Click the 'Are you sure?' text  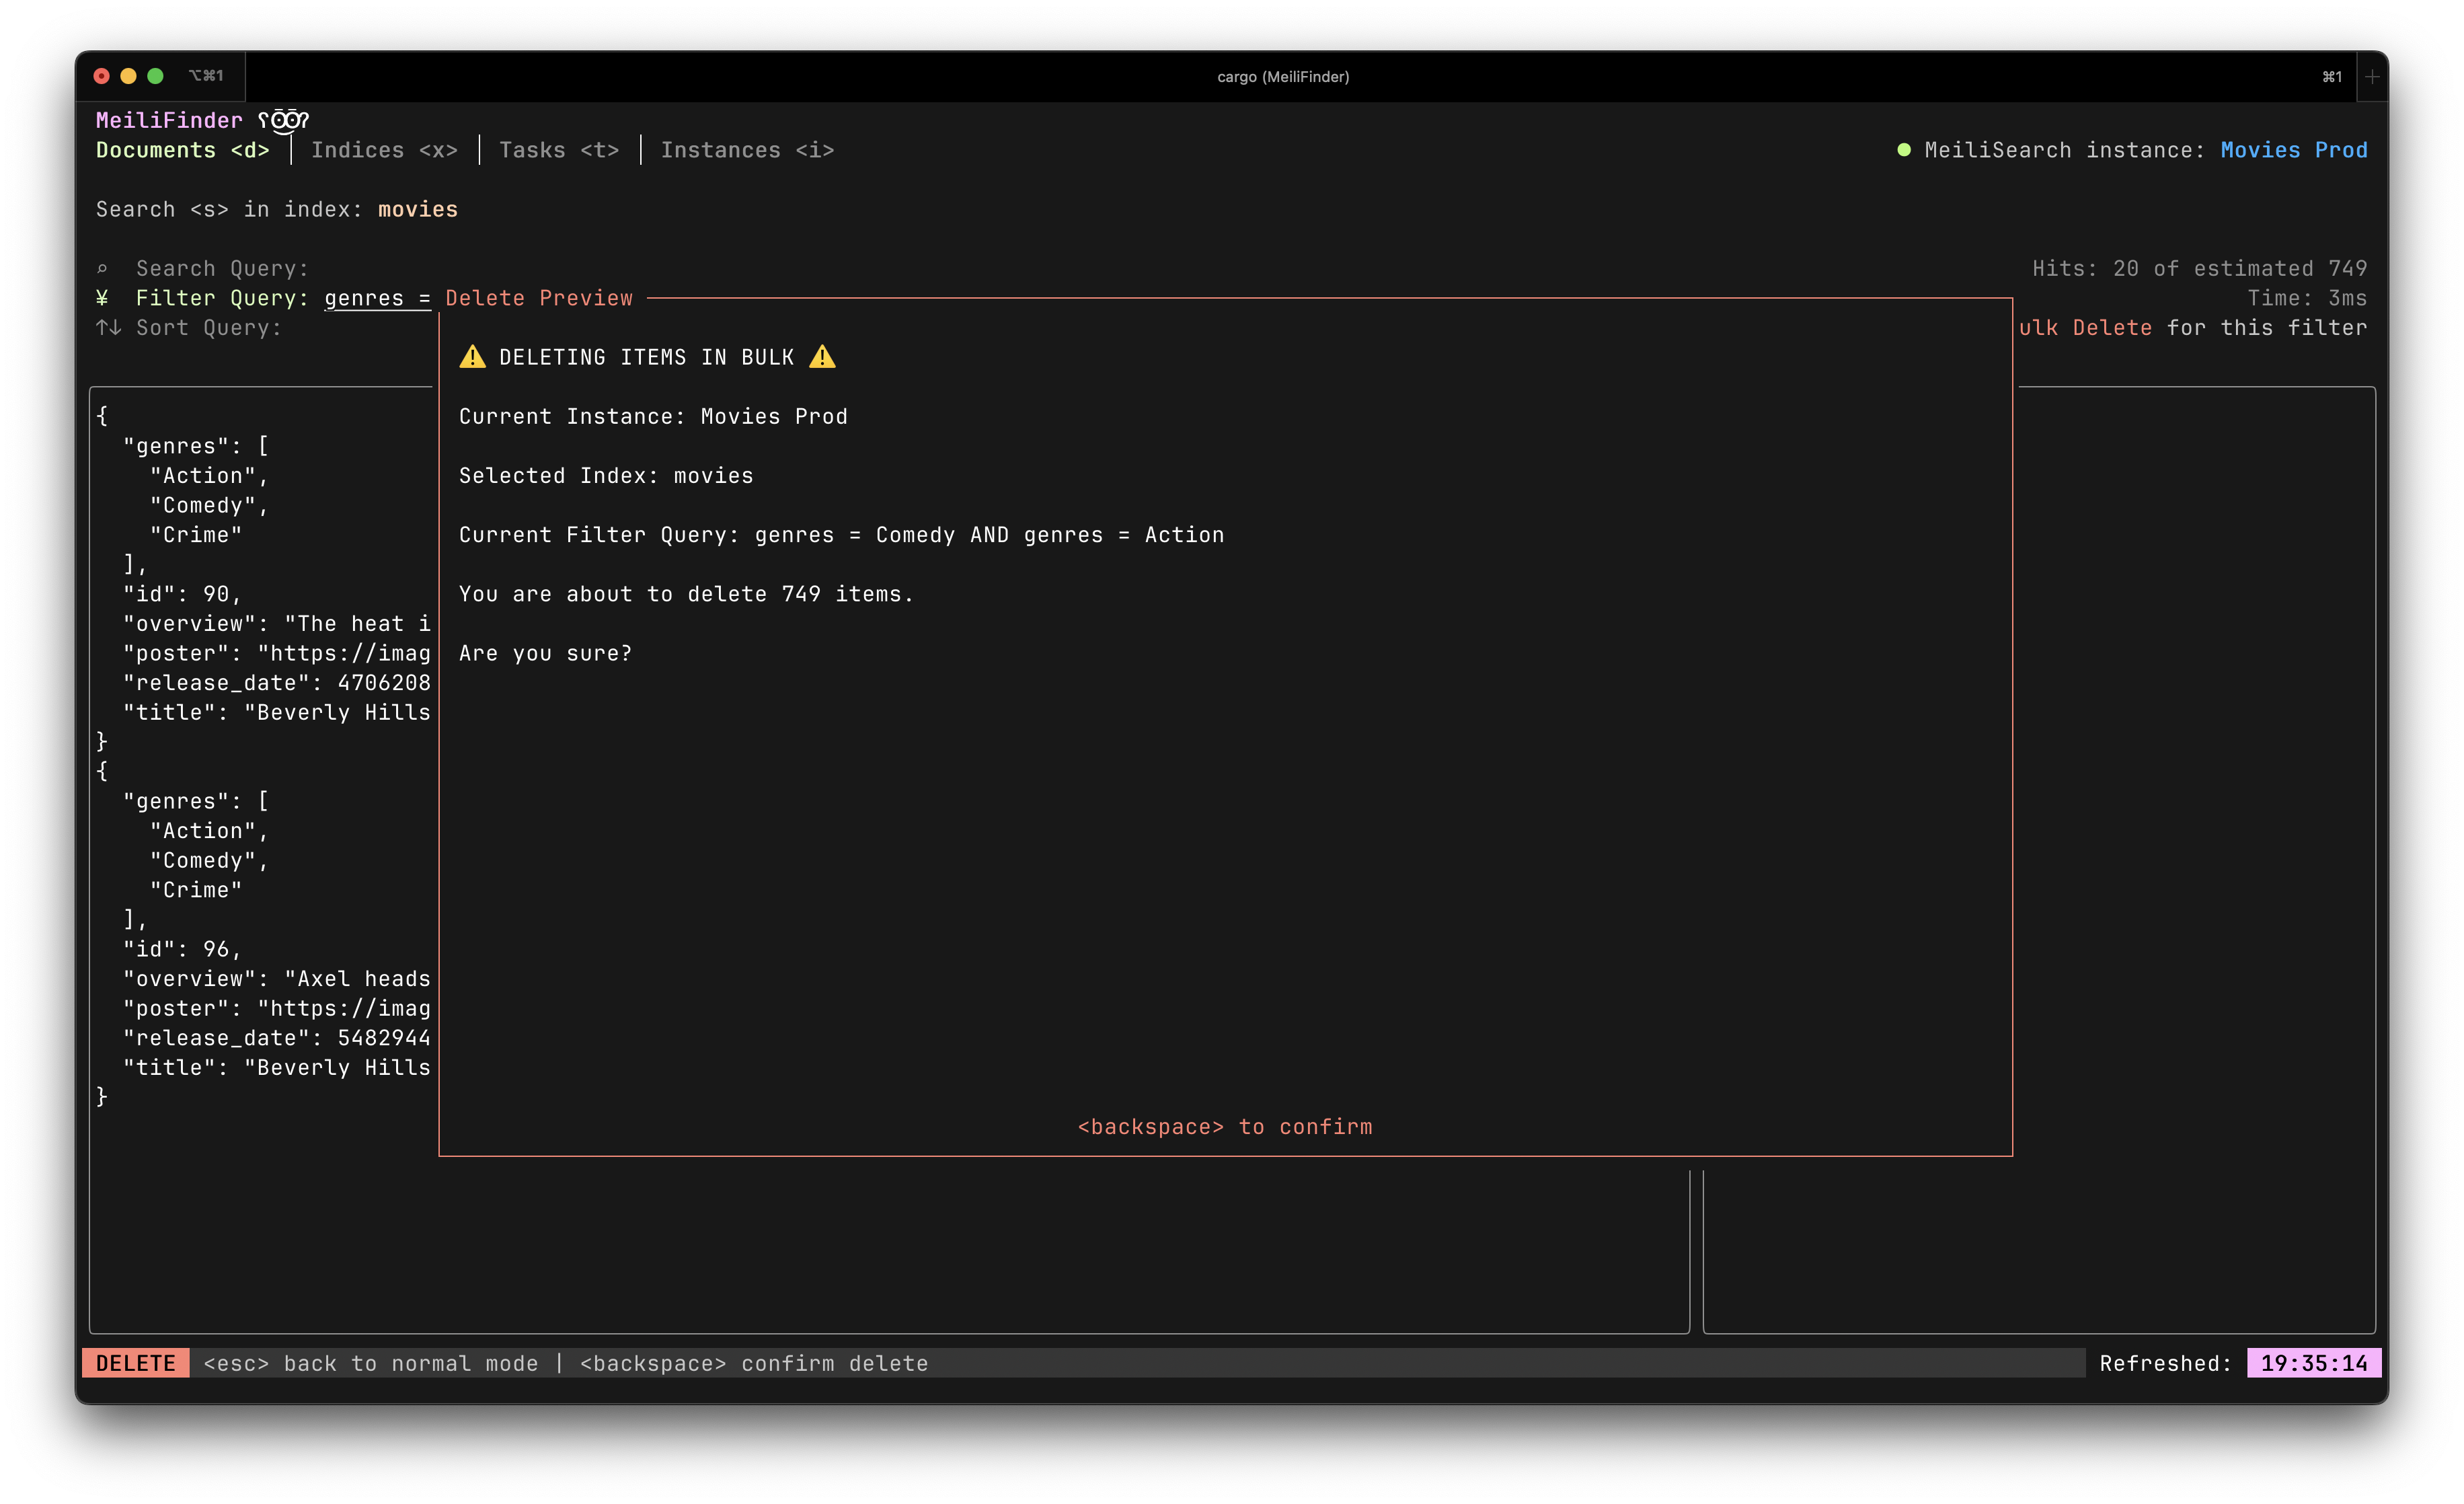546,653
